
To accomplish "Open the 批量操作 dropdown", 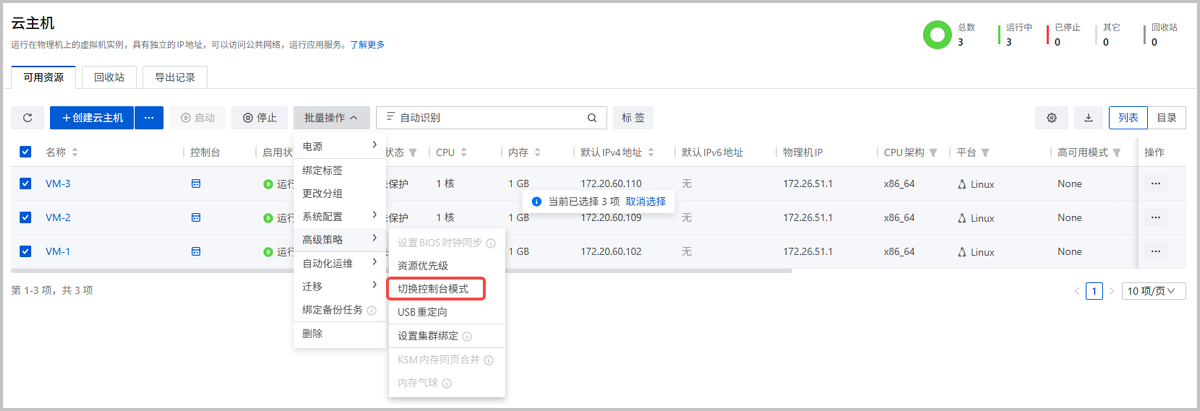I will point(331,118).
